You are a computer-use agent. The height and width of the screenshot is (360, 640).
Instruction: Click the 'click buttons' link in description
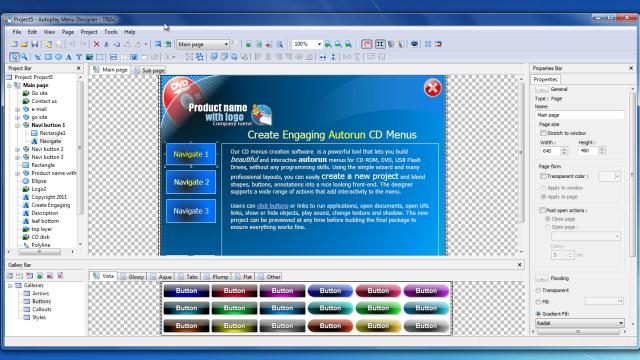pyautogui.click(x=272, y=206)
